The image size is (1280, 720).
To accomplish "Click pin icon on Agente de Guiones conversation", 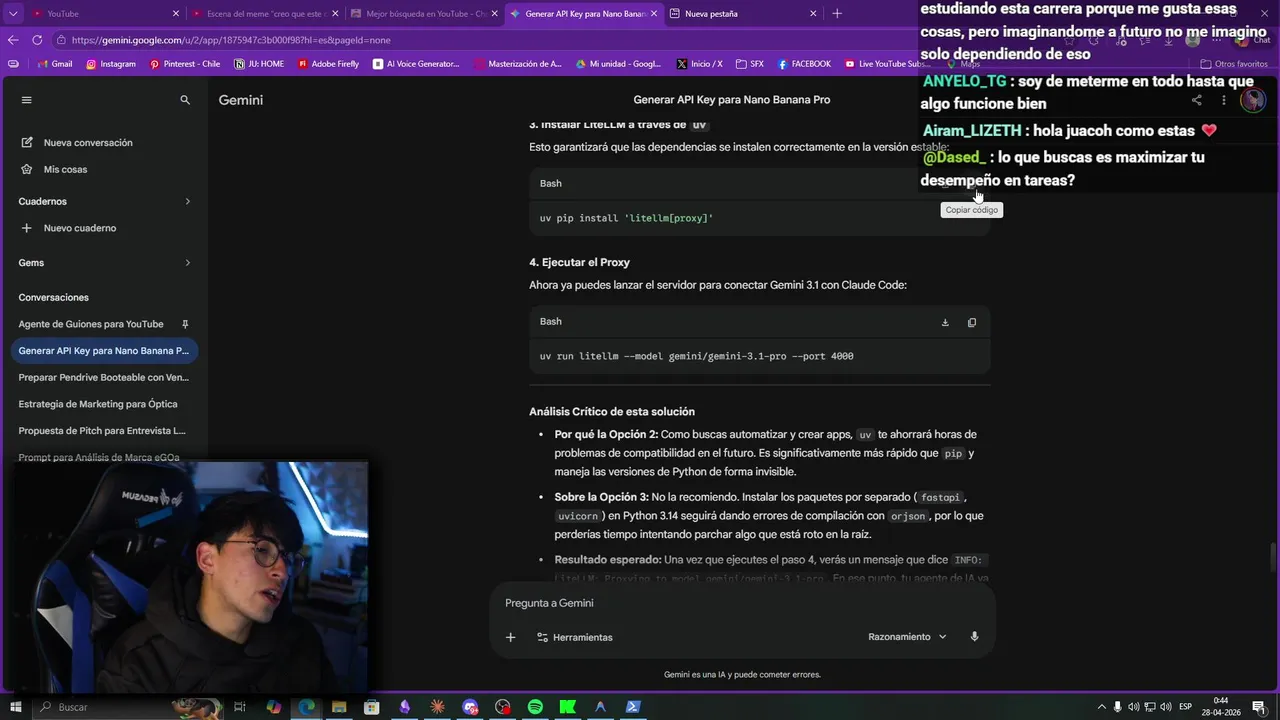I will 185,324.
